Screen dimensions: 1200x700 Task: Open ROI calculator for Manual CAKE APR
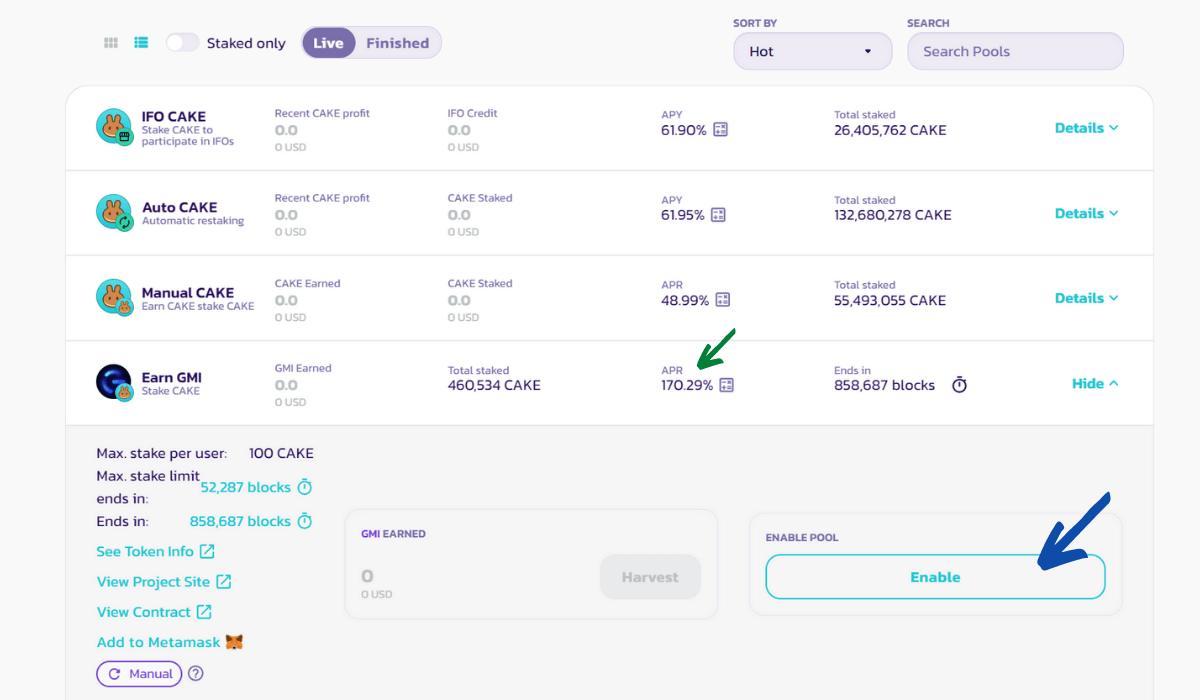722,300
